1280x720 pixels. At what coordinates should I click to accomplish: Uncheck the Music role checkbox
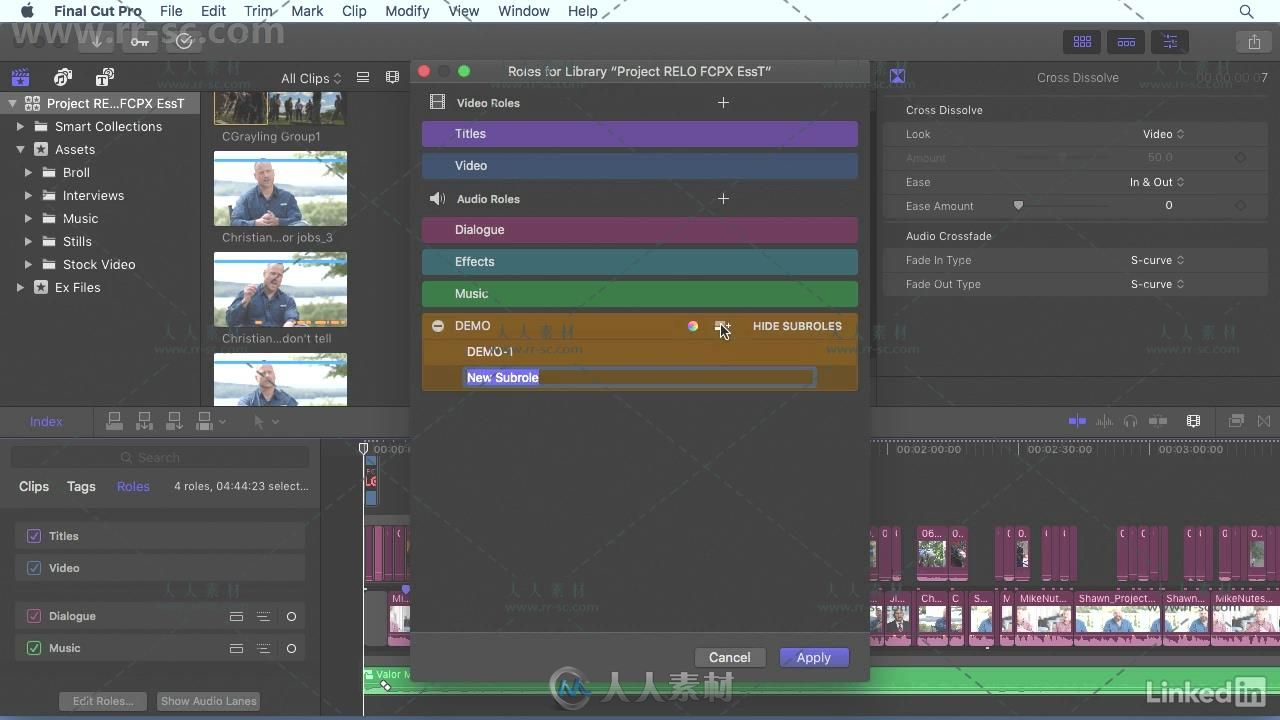click(34, 648)
